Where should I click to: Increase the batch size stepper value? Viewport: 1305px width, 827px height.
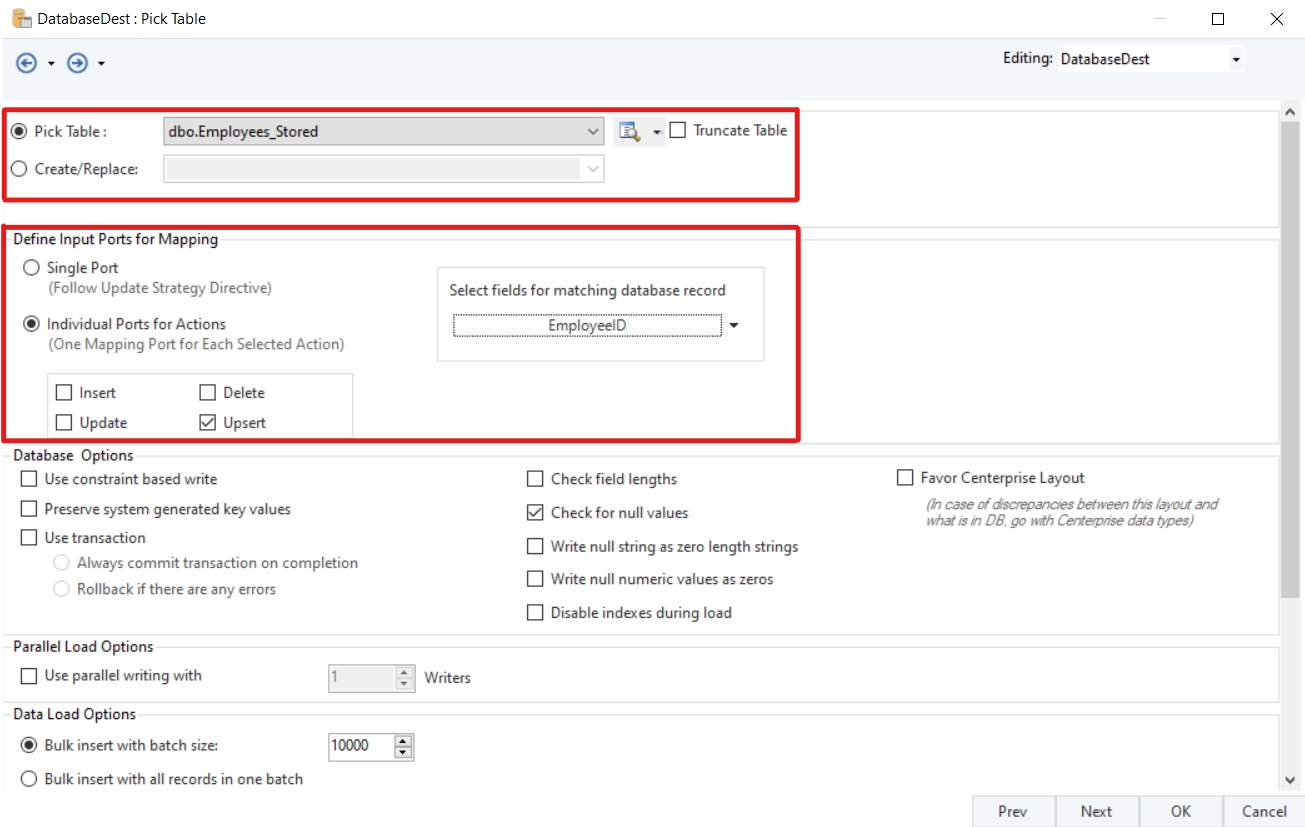tap(403, 741)
